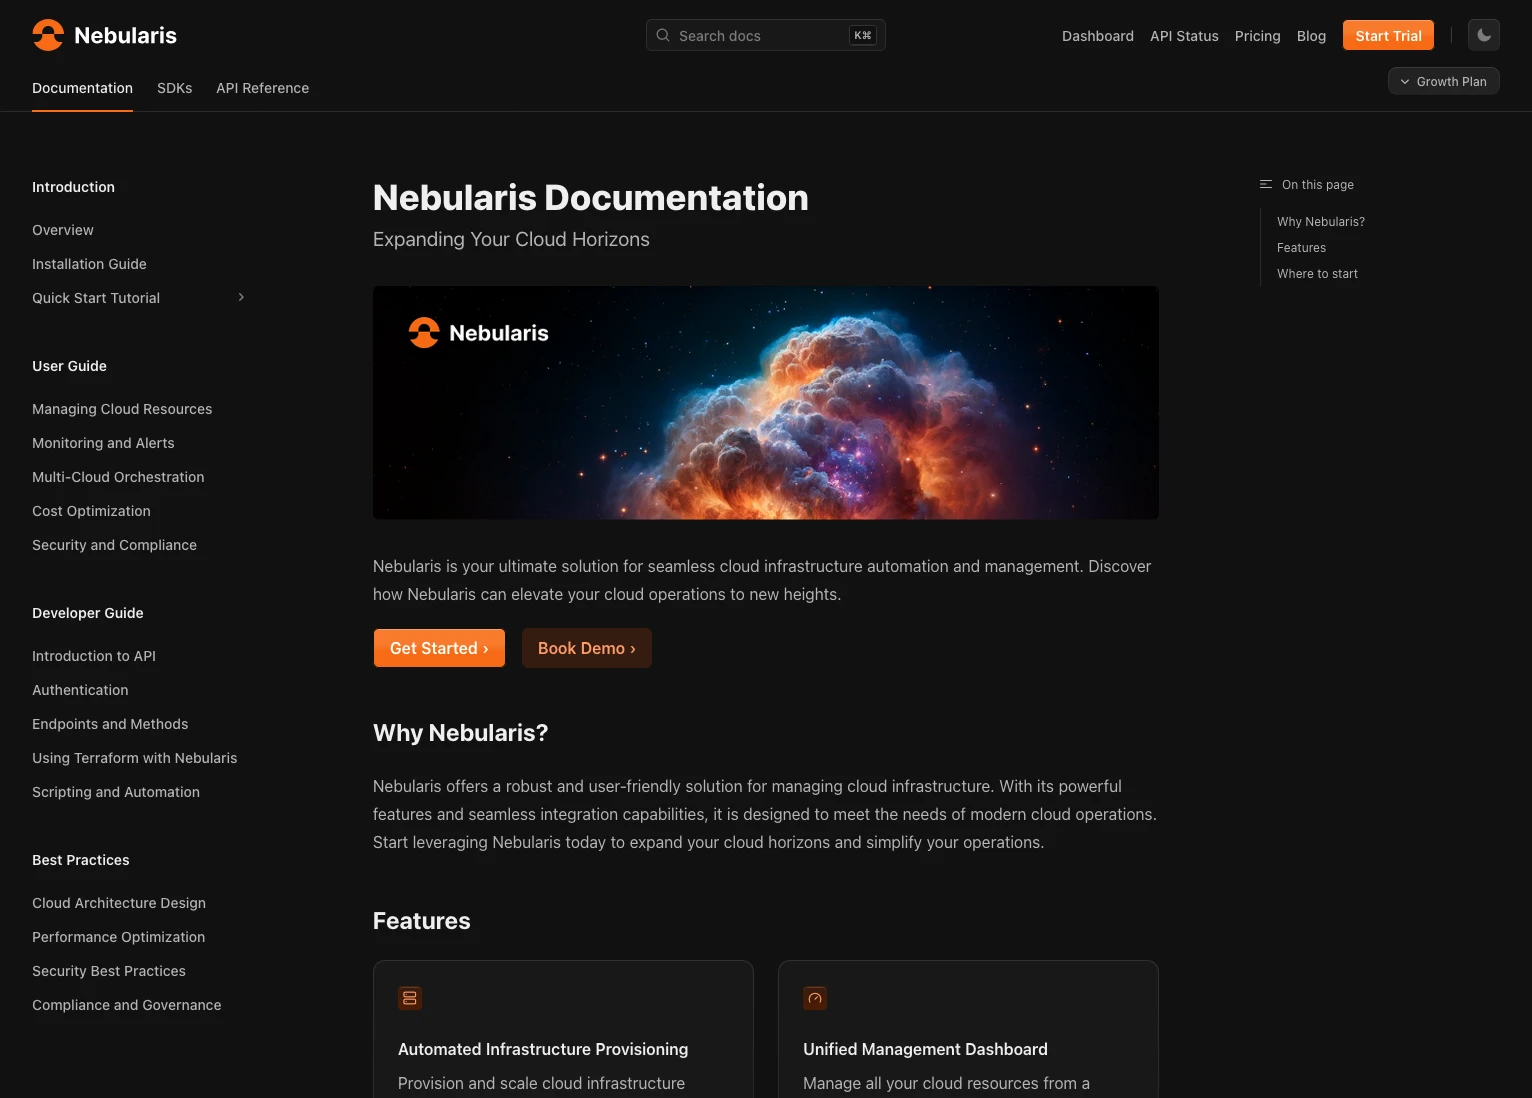Click the nebula hero banner image
This screenshot has height=1098, width=1532.
(x=765, y=402)
